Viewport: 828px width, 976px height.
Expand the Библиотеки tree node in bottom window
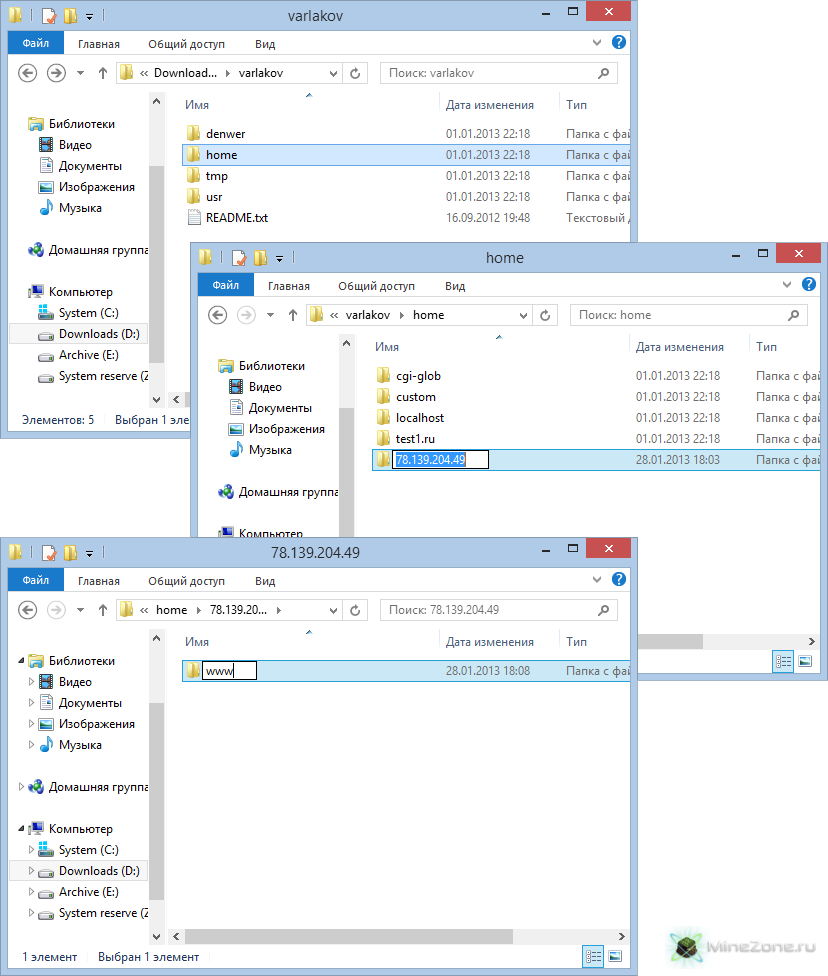pos(22,661)
